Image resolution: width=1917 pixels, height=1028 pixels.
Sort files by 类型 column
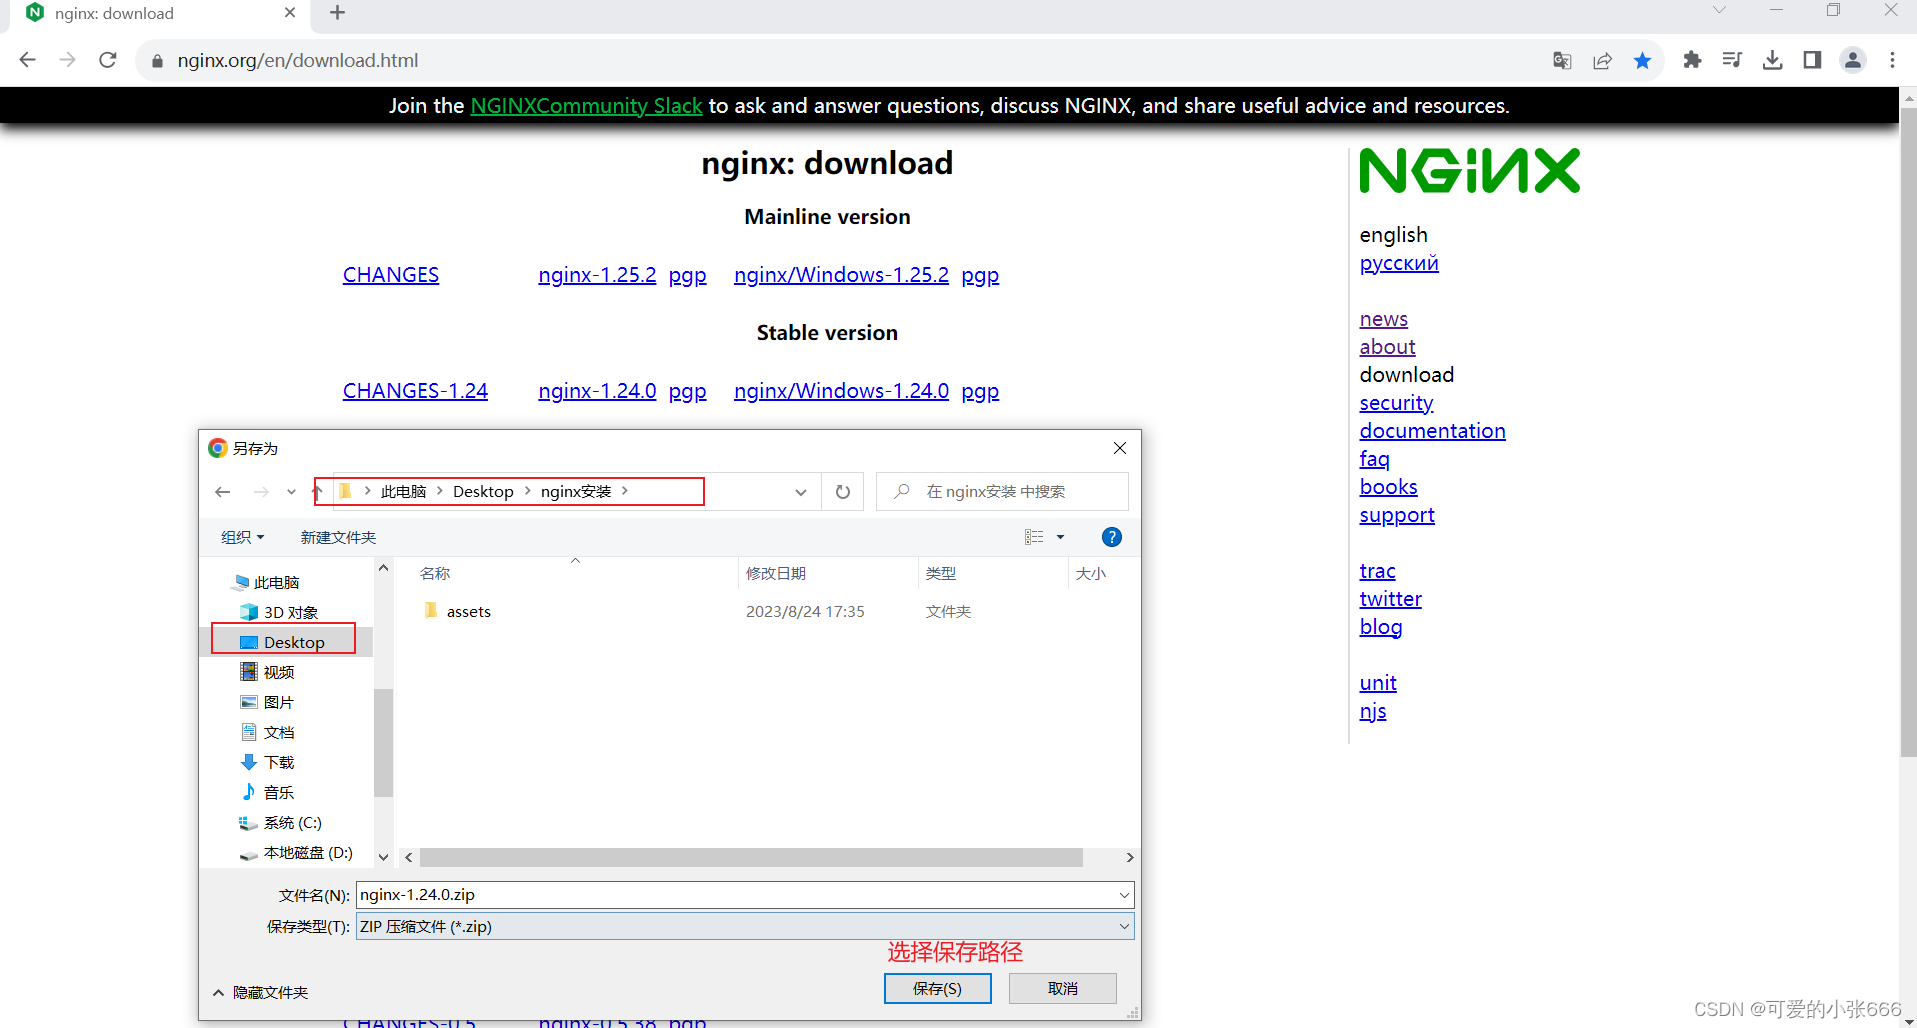[941, 573]
